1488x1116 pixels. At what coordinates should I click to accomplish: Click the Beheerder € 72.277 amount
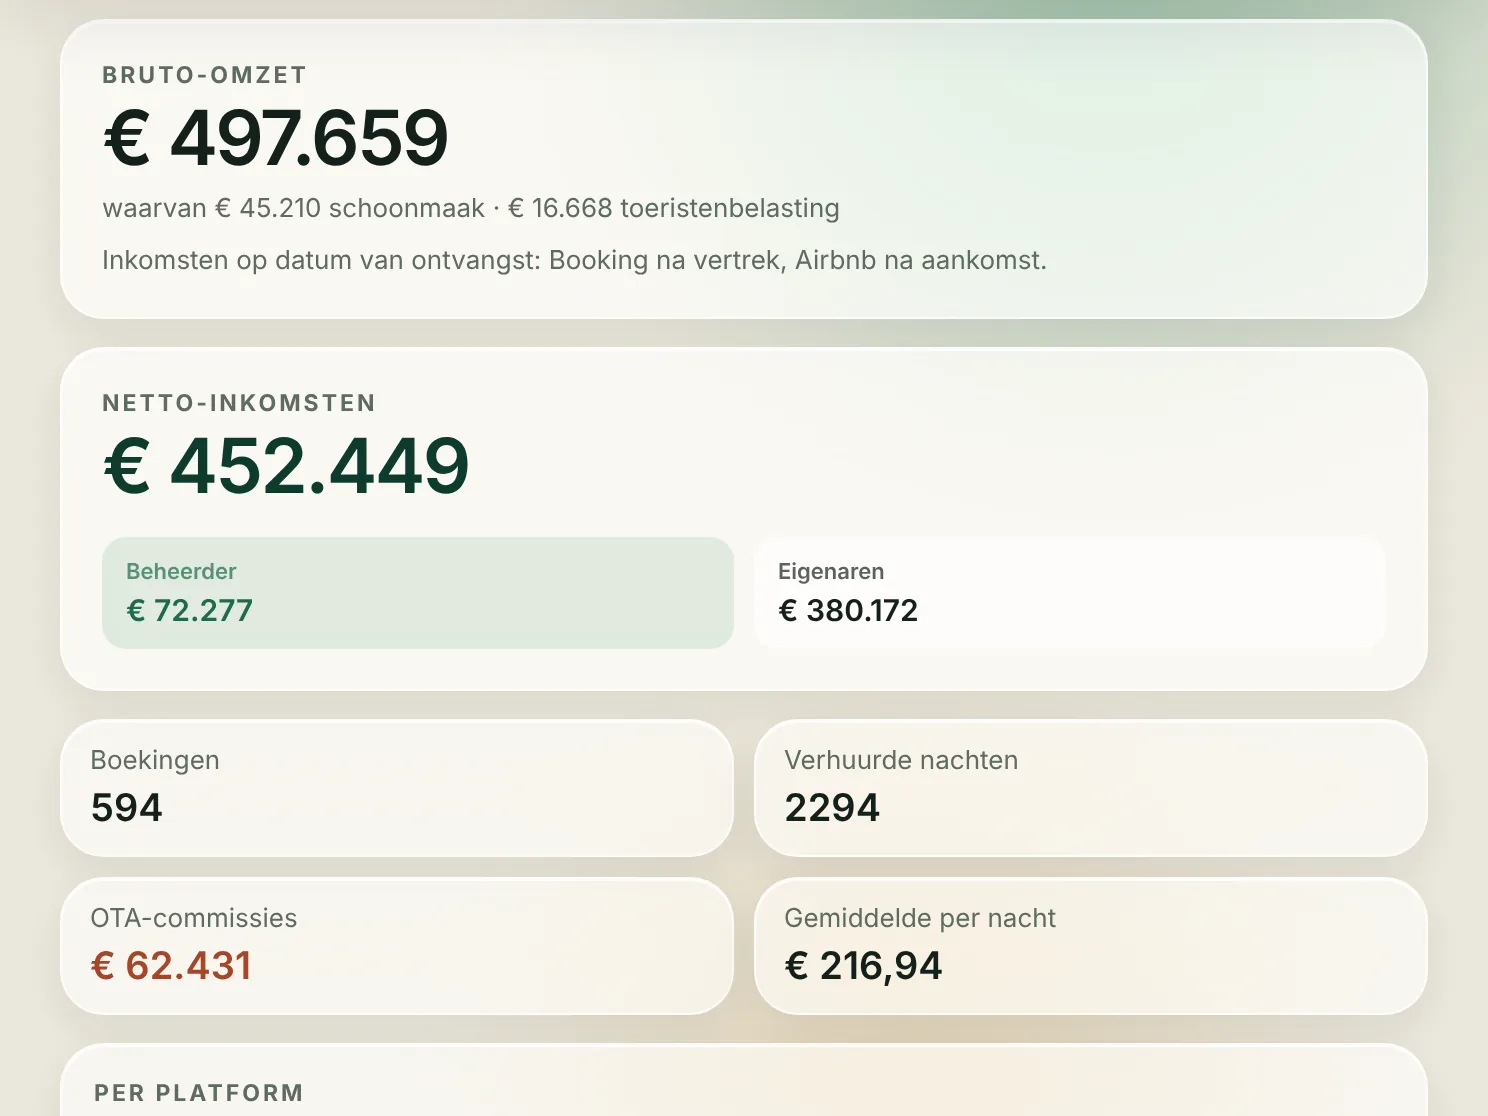click(x=189, y=610)
